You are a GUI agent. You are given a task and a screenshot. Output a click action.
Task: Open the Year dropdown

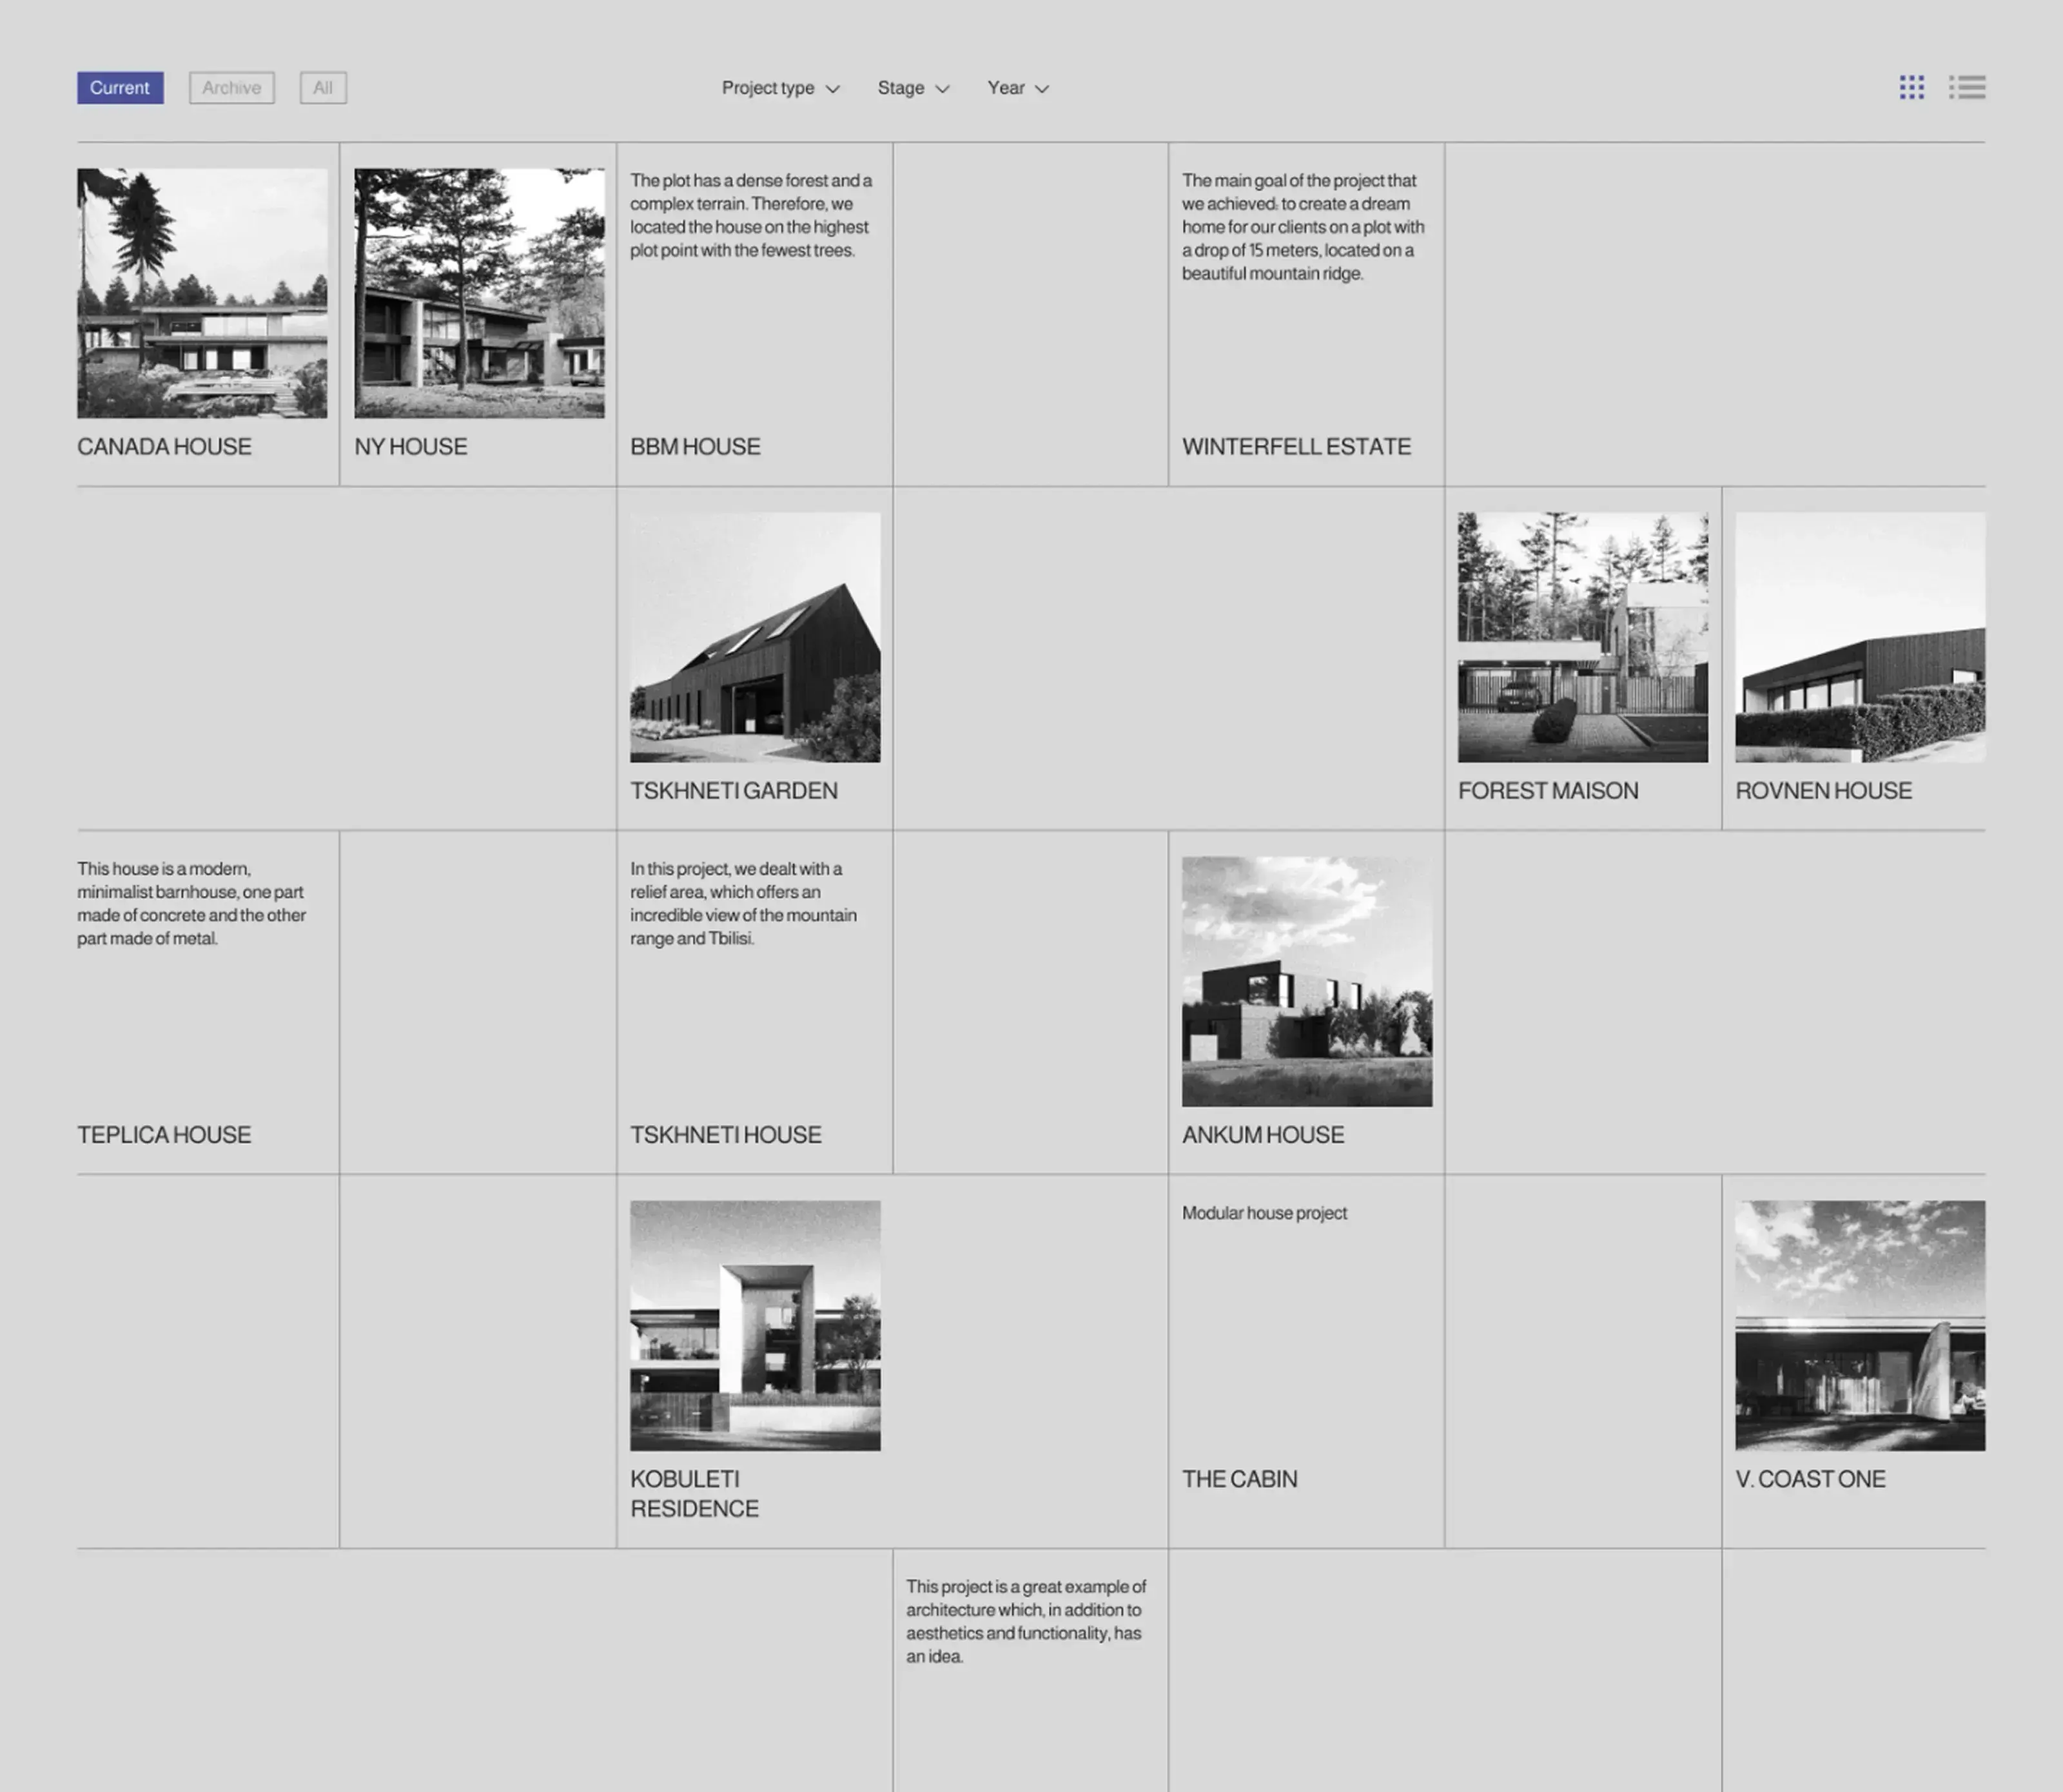[1018, 88]
